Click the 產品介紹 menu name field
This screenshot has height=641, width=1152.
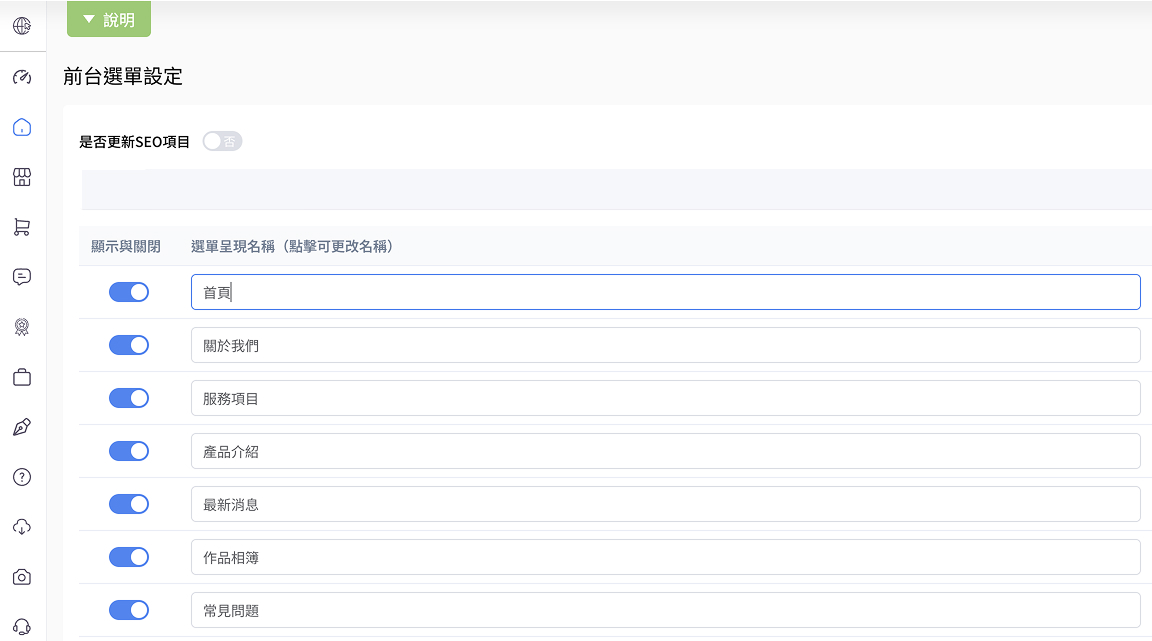(x=665, y=451)
